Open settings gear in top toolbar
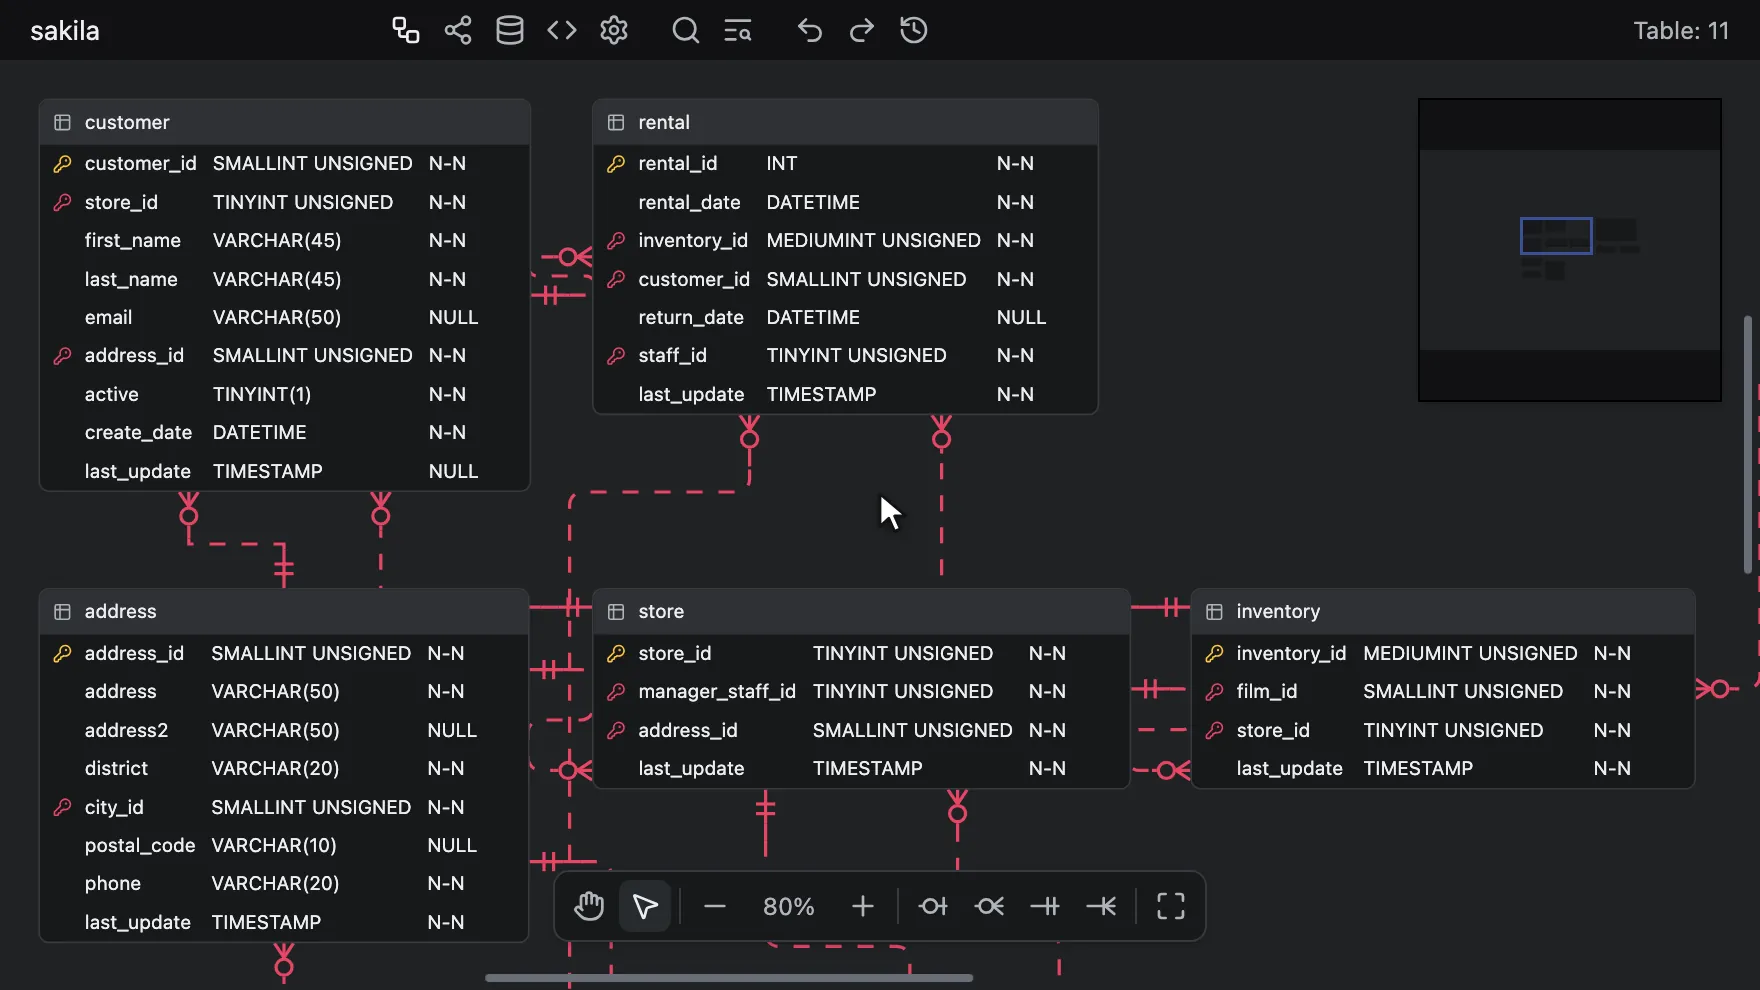Viewport: 1760px width, 990px height. pos(614,30)
